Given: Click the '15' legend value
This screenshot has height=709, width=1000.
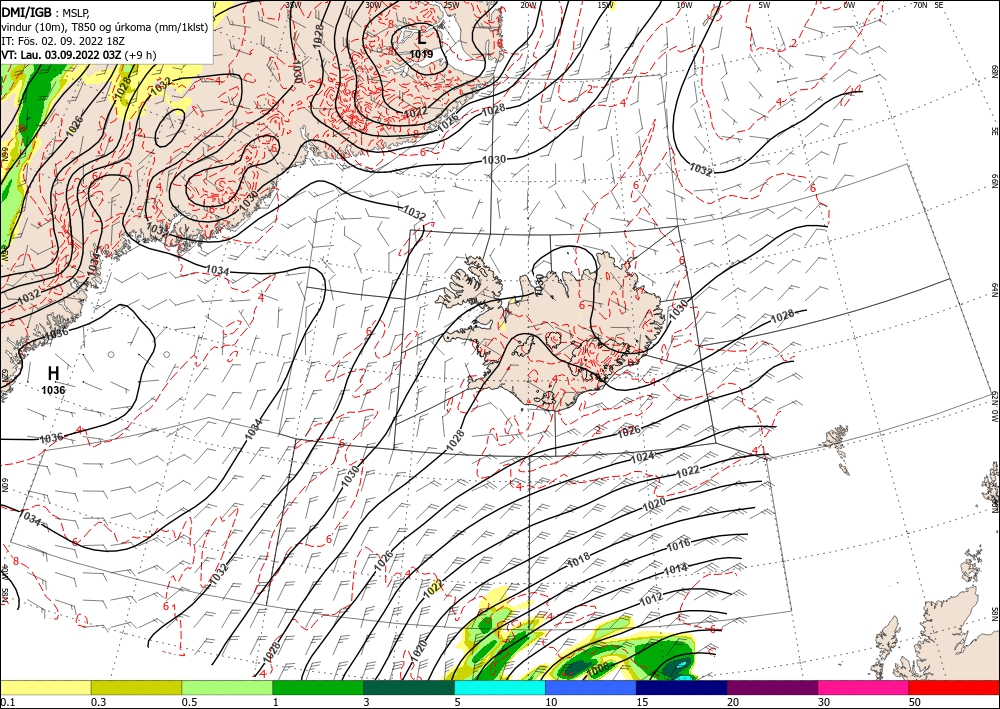Looking at the screenshot, I should (x=642, y=702).
